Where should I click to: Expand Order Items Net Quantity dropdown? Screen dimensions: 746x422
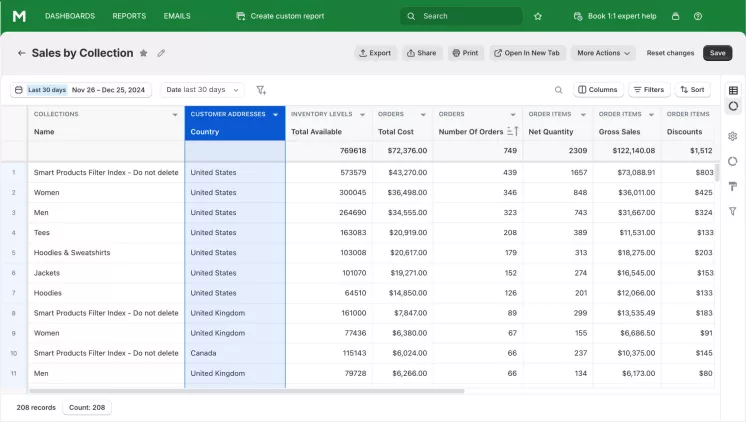pyautogui.click(x=583, y=115)
